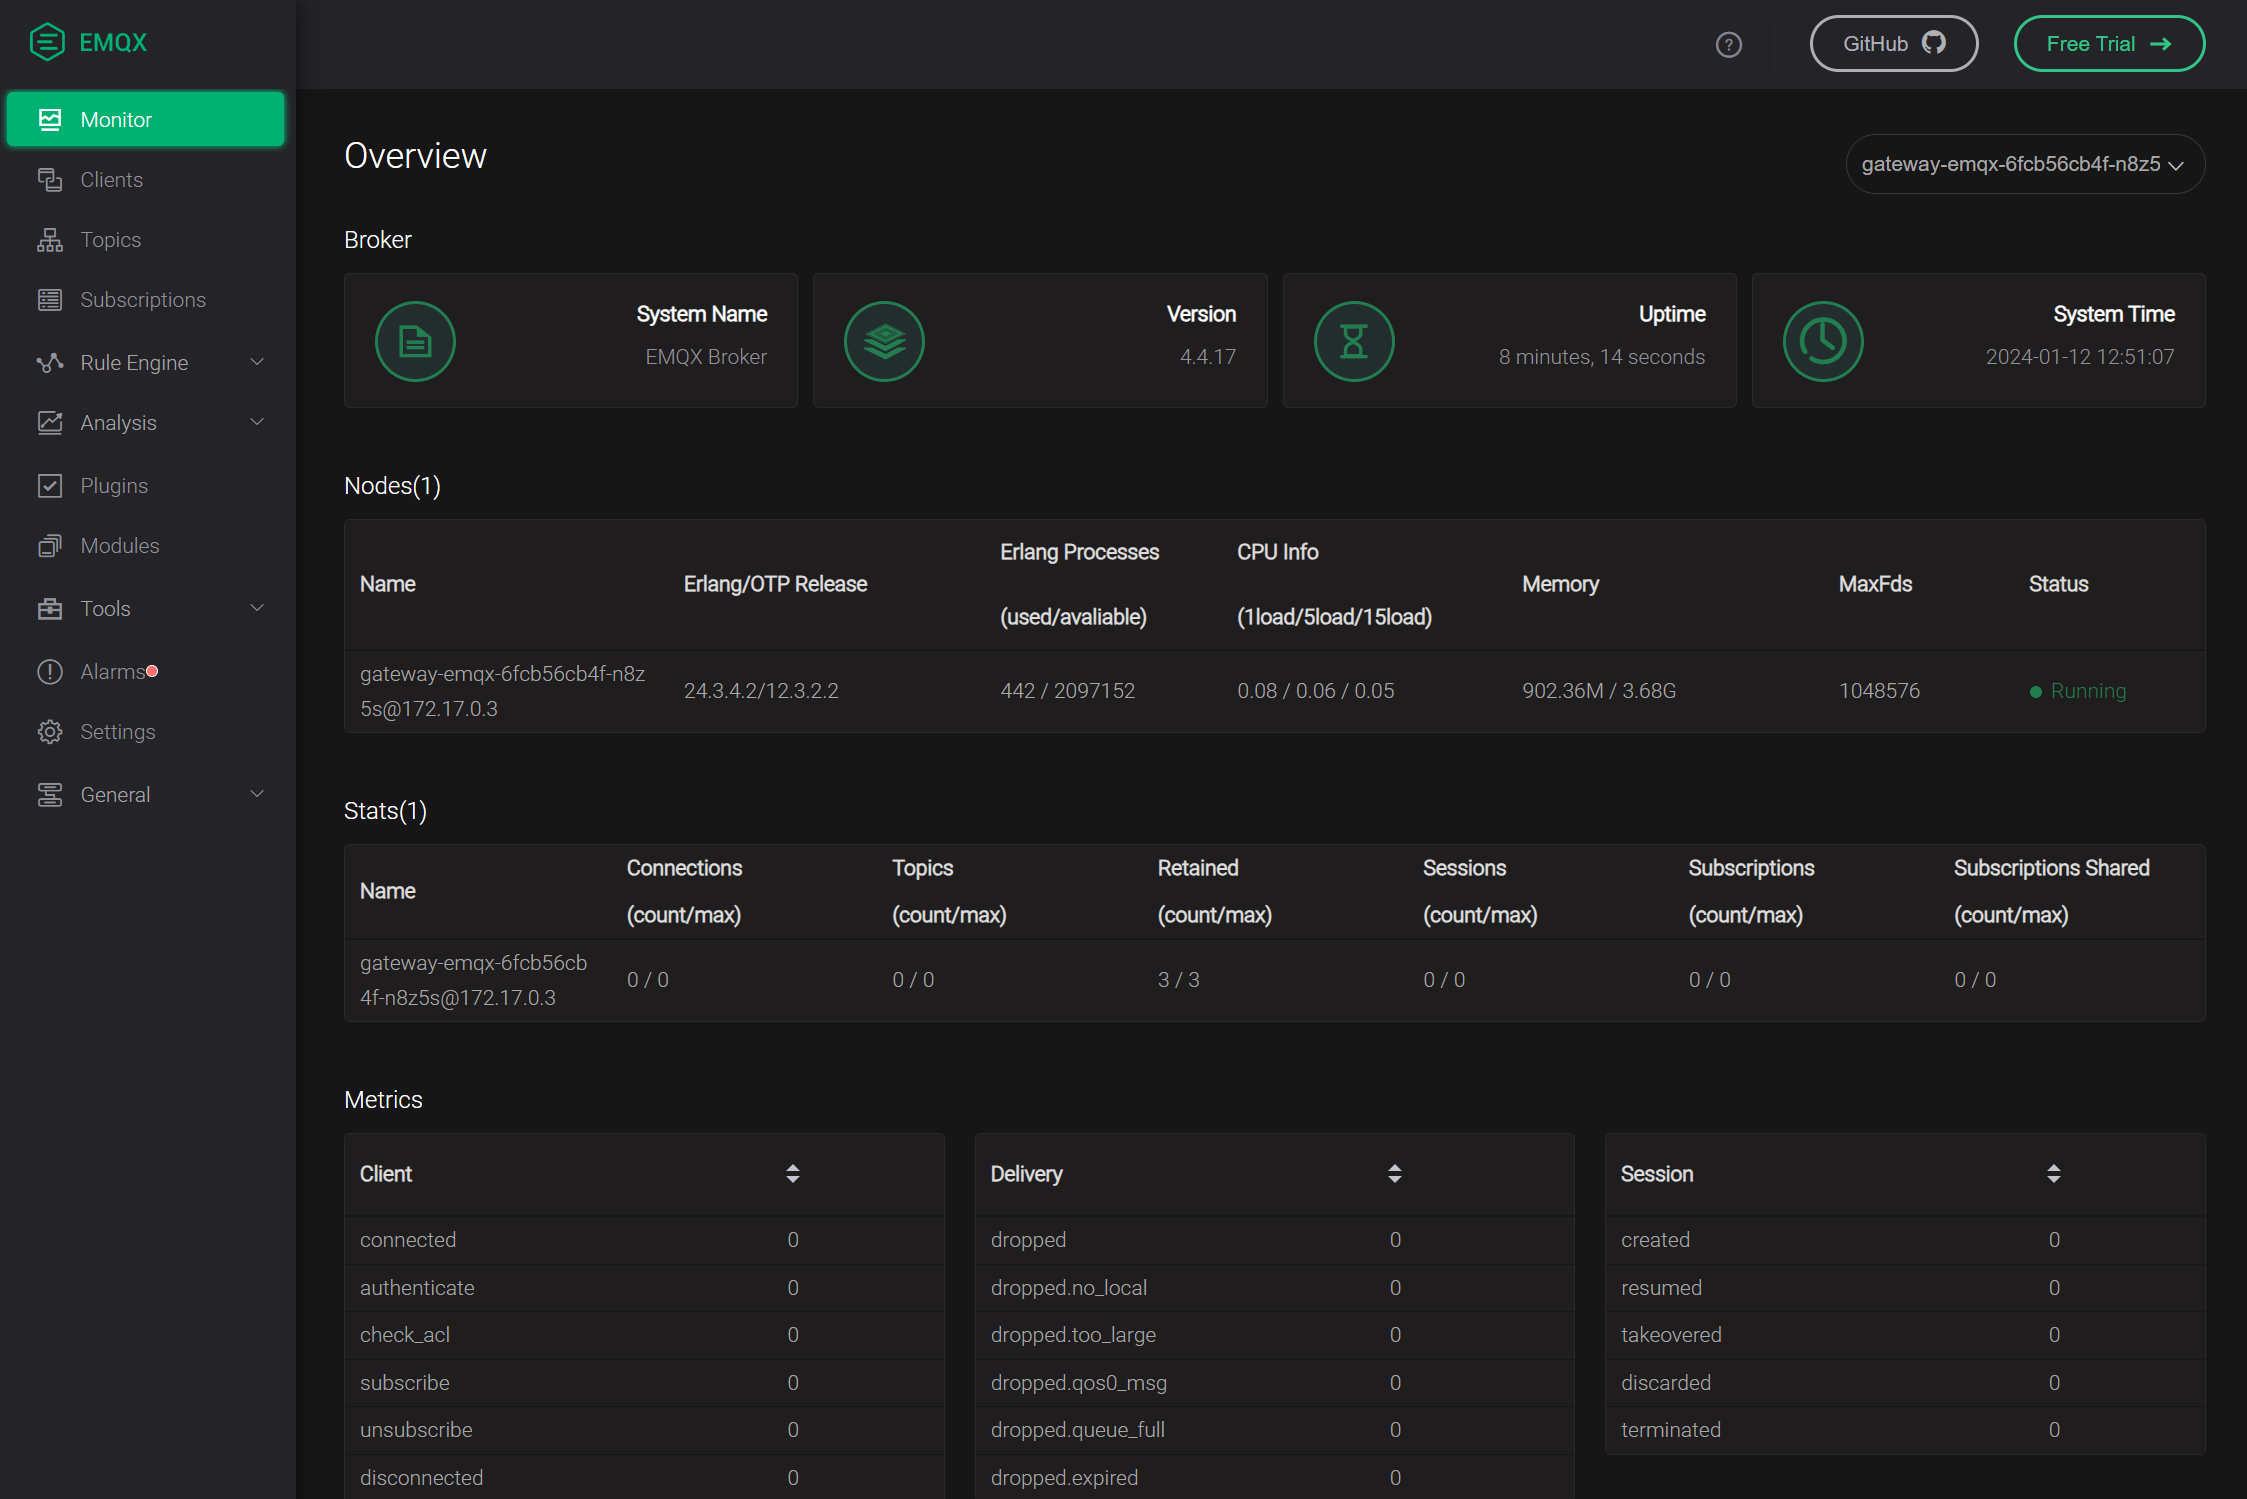Click the Topics sidebar icon
This screenshot has width=2247, height=1499.
pyautogui.click(x=50, y=240)
